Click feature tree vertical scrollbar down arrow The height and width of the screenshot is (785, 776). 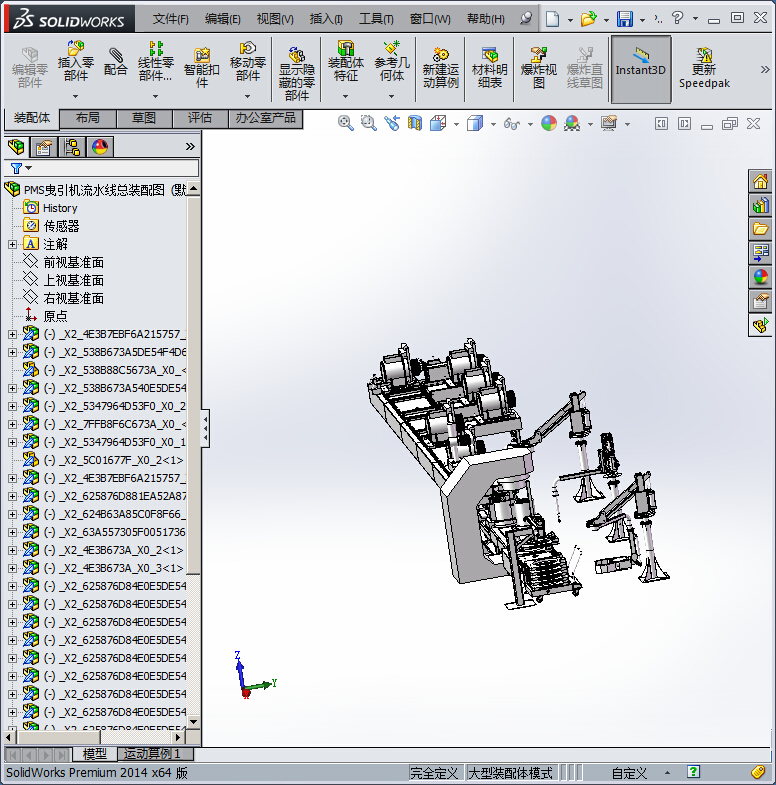tap(194, 721)
